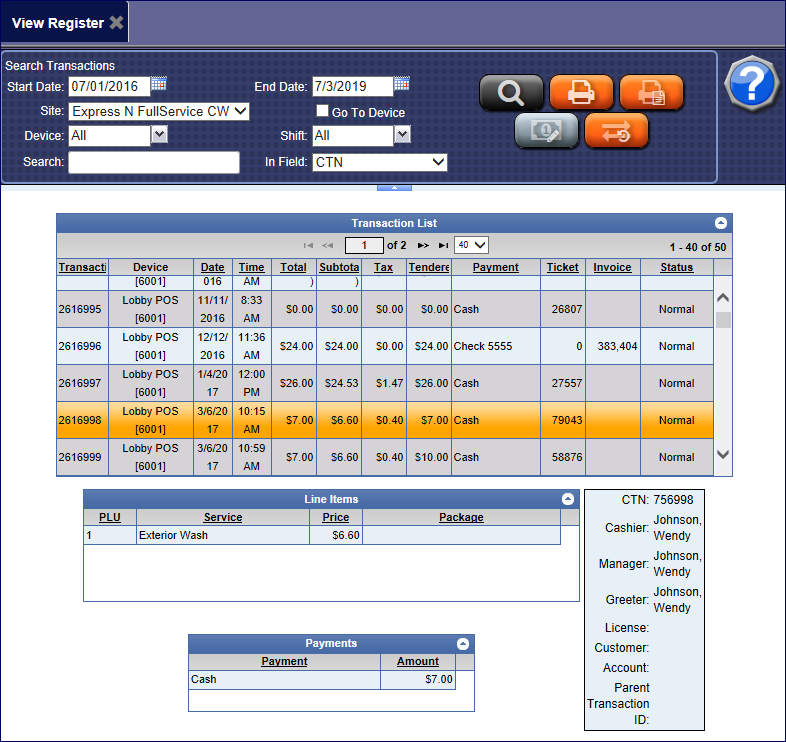Open the Start Date calendar picker
Screen dimensions: 786x742
[159, 84]
